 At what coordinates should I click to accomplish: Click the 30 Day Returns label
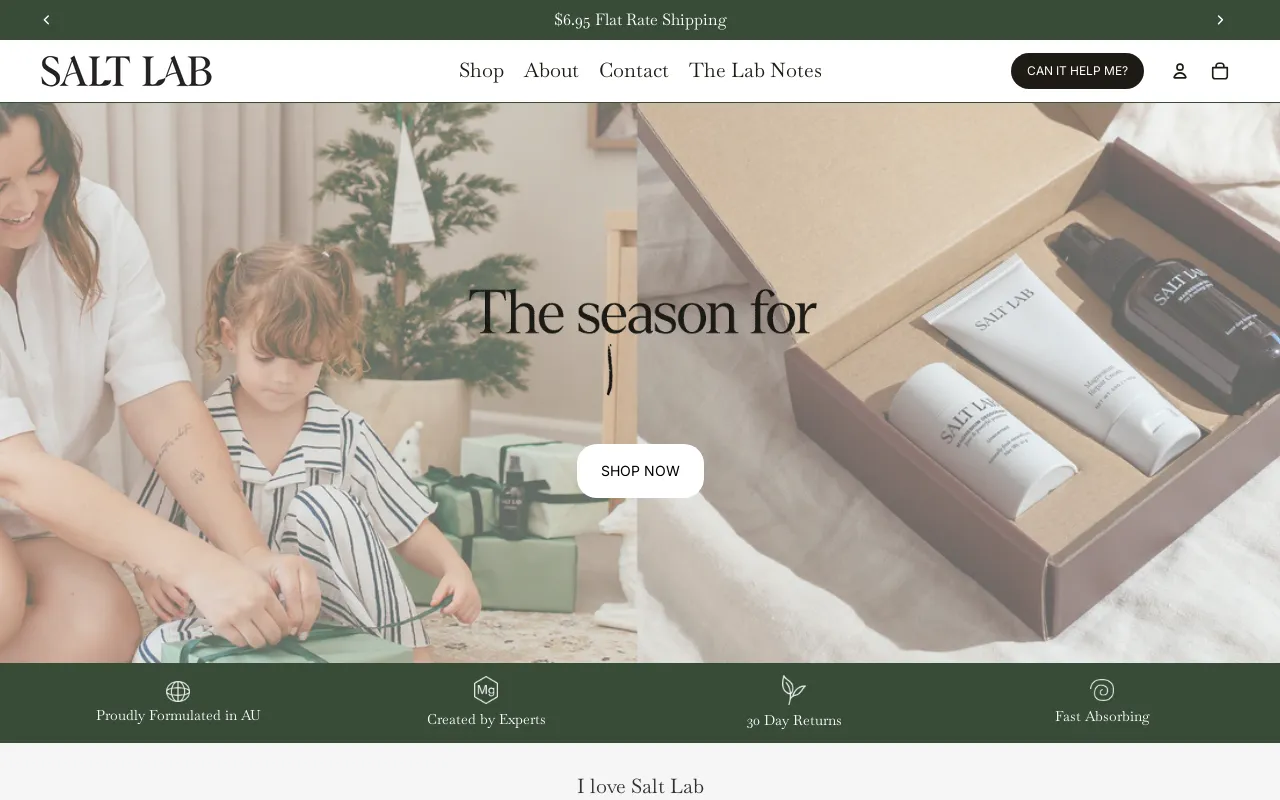[794, 720]
